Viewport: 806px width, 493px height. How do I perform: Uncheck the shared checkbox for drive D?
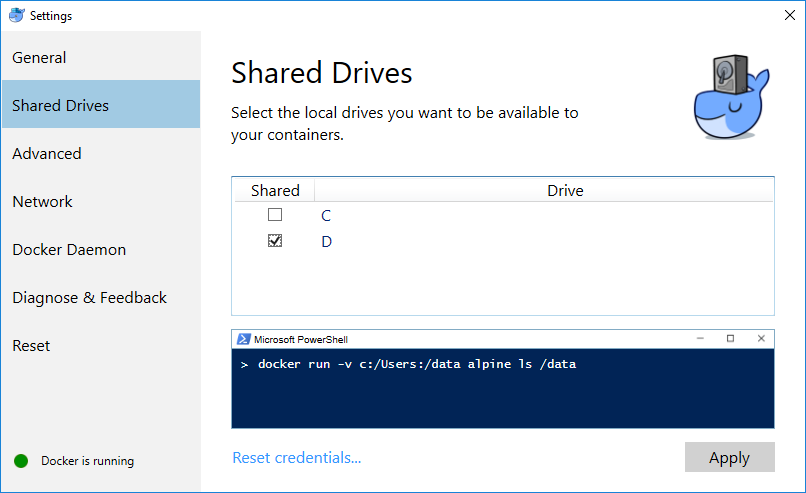click(275, 241)
